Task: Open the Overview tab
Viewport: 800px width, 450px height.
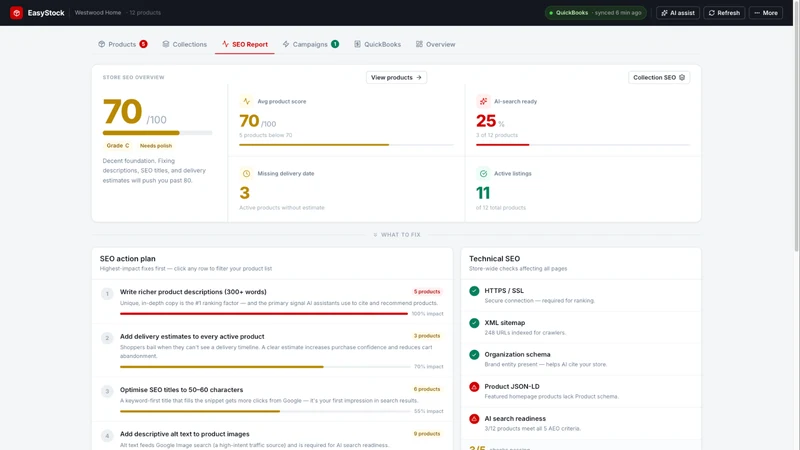Action: tap(435, 44)
